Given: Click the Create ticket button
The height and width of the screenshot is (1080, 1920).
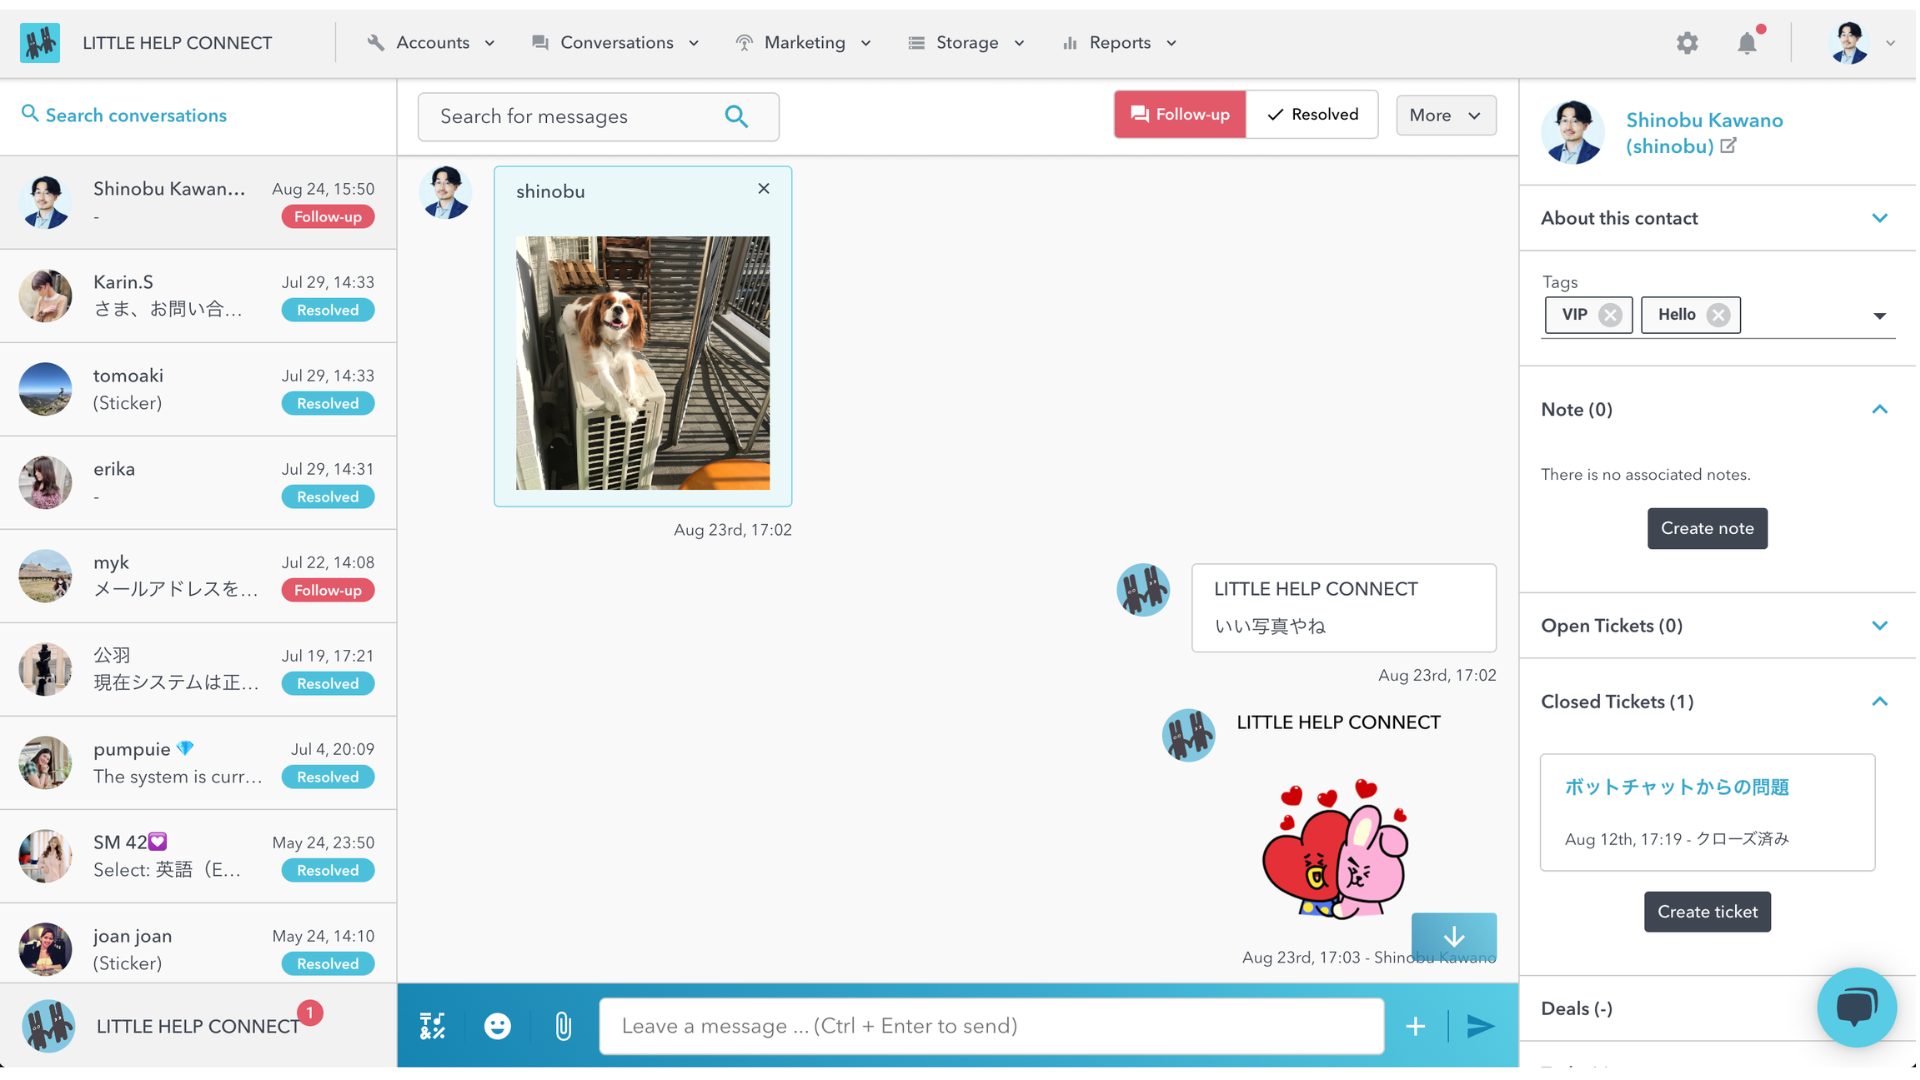Looking at the screenshot, I should click(1707, 911).
